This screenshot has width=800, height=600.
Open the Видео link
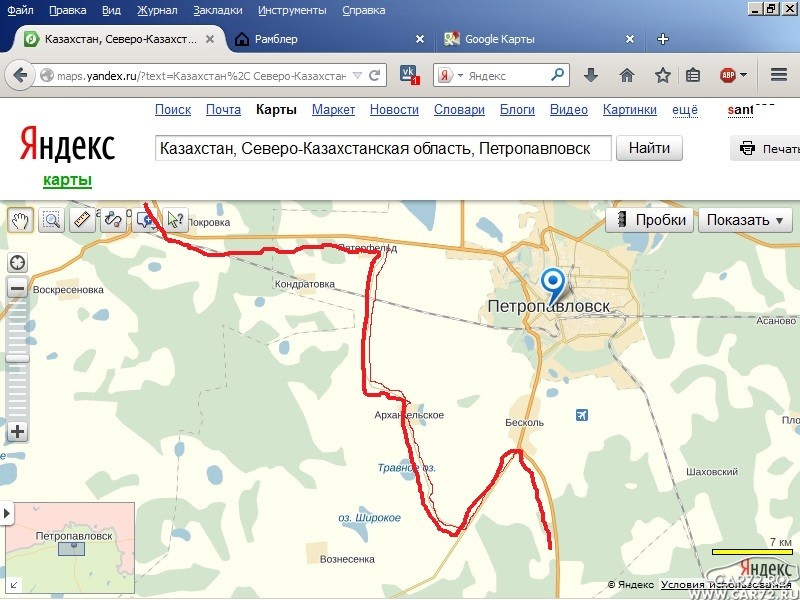[x=569, y=110]
